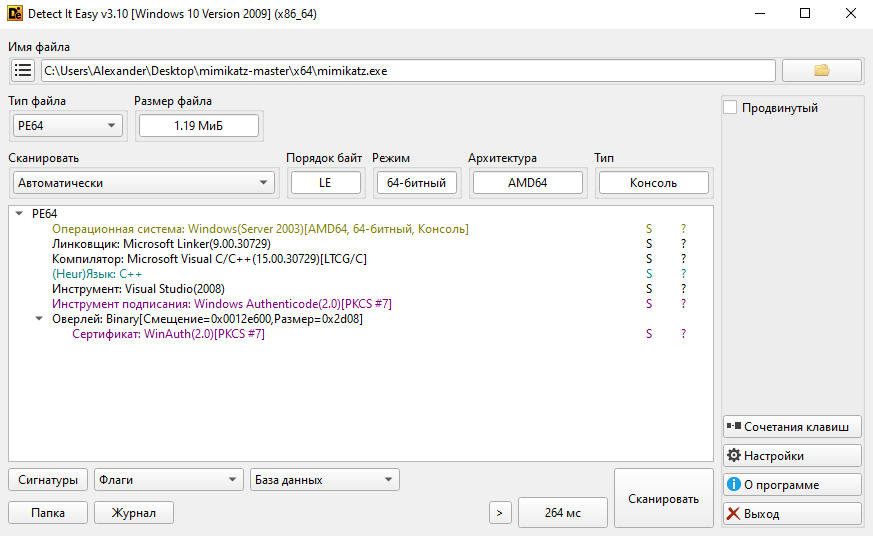Screen dimensions: 873x536
Task: Open the Тип файла PE64 dropdown
Action: 67,126
